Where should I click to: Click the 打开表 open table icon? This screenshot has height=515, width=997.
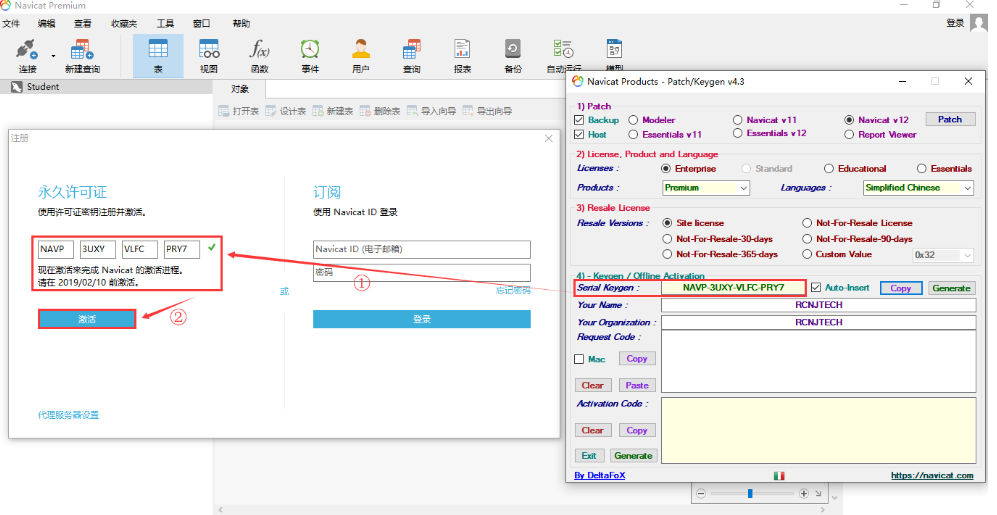pos(224,111)
